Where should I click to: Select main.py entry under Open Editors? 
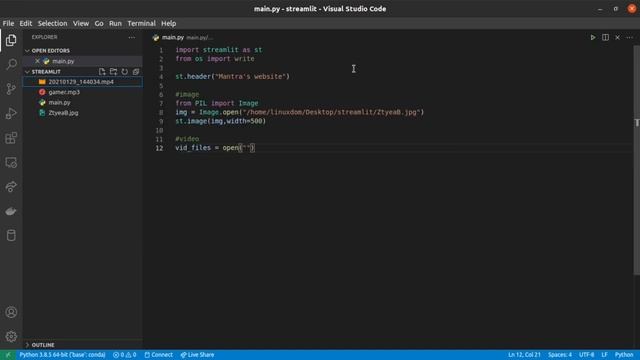click(x=82, y=61)
